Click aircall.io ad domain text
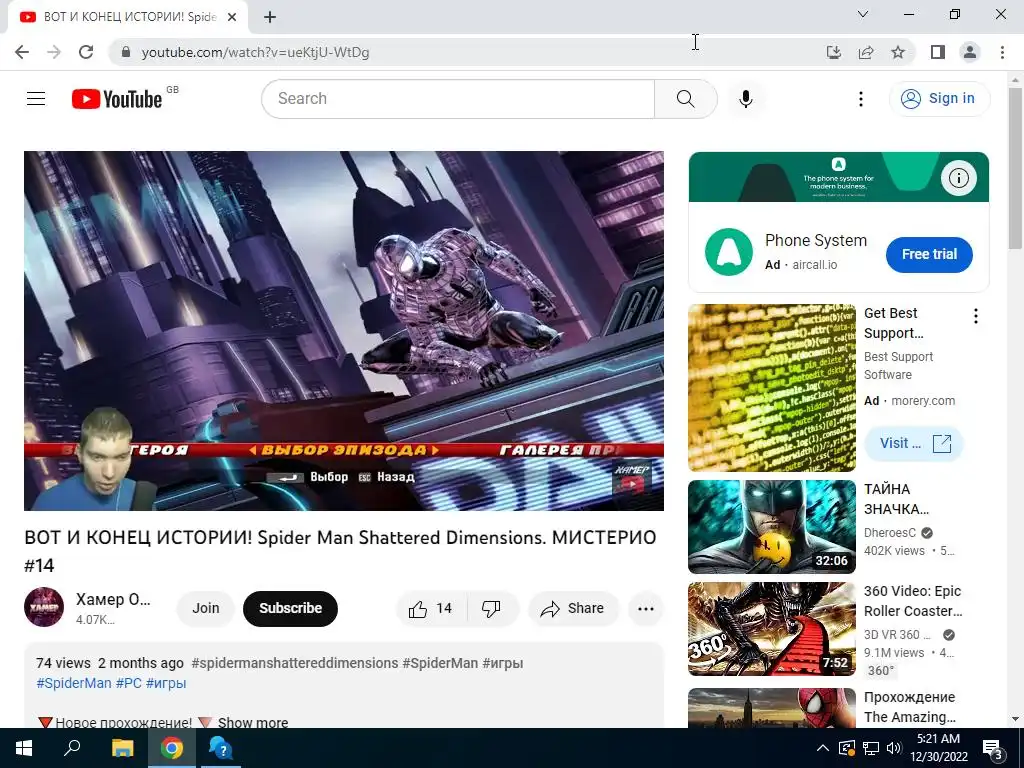1024x768 pixels. [x=814, y=264]
